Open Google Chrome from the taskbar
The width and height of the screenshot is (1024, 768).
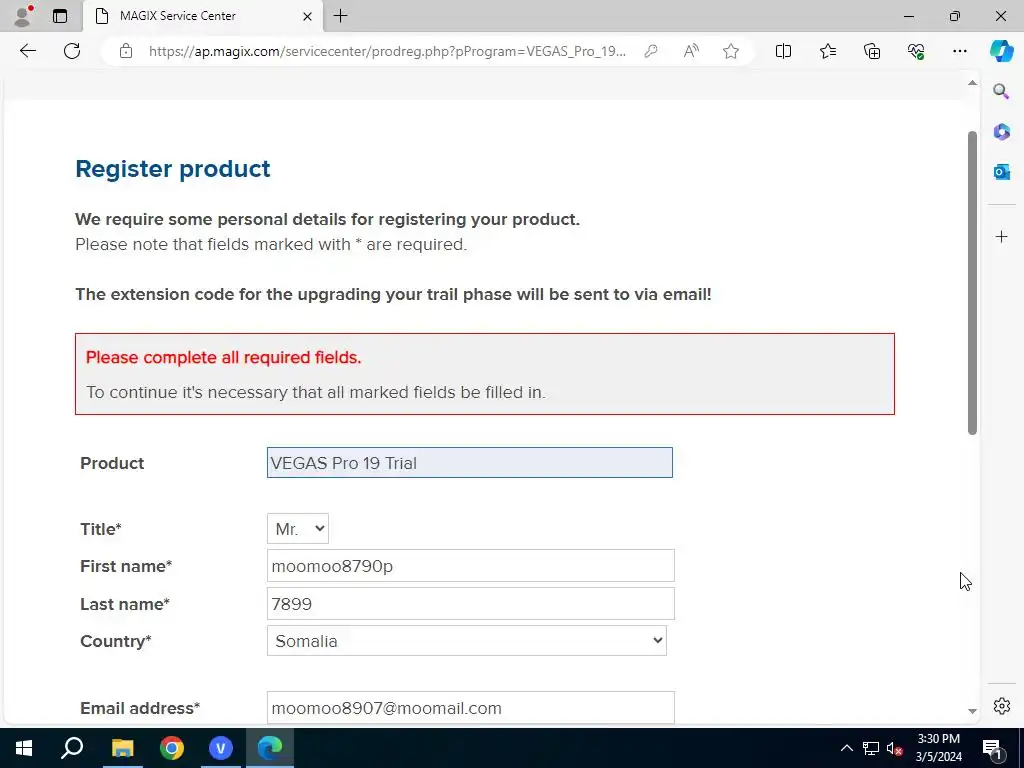172,748
